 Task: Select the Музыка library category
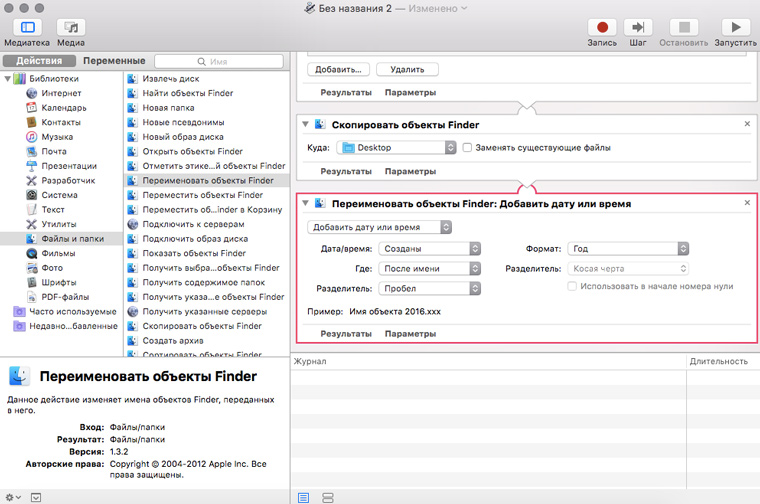click(56, 137)
